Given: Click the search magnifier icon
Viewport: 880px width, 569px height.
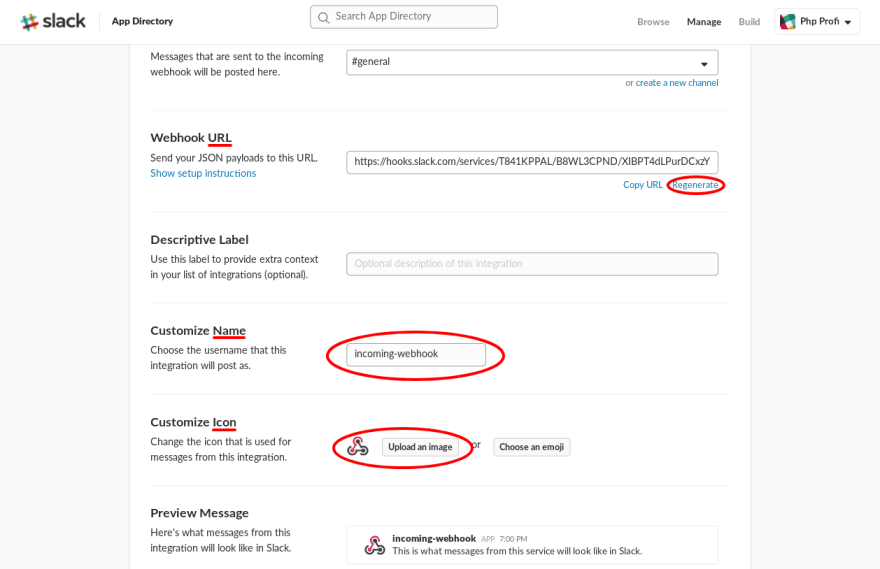Looking at the screenshot, I should (x=324, y=17).
